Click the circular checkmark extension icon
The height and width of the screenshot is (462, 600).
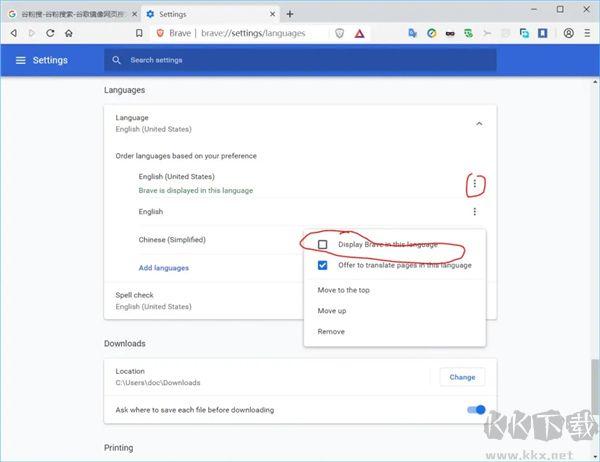(432, 33)
